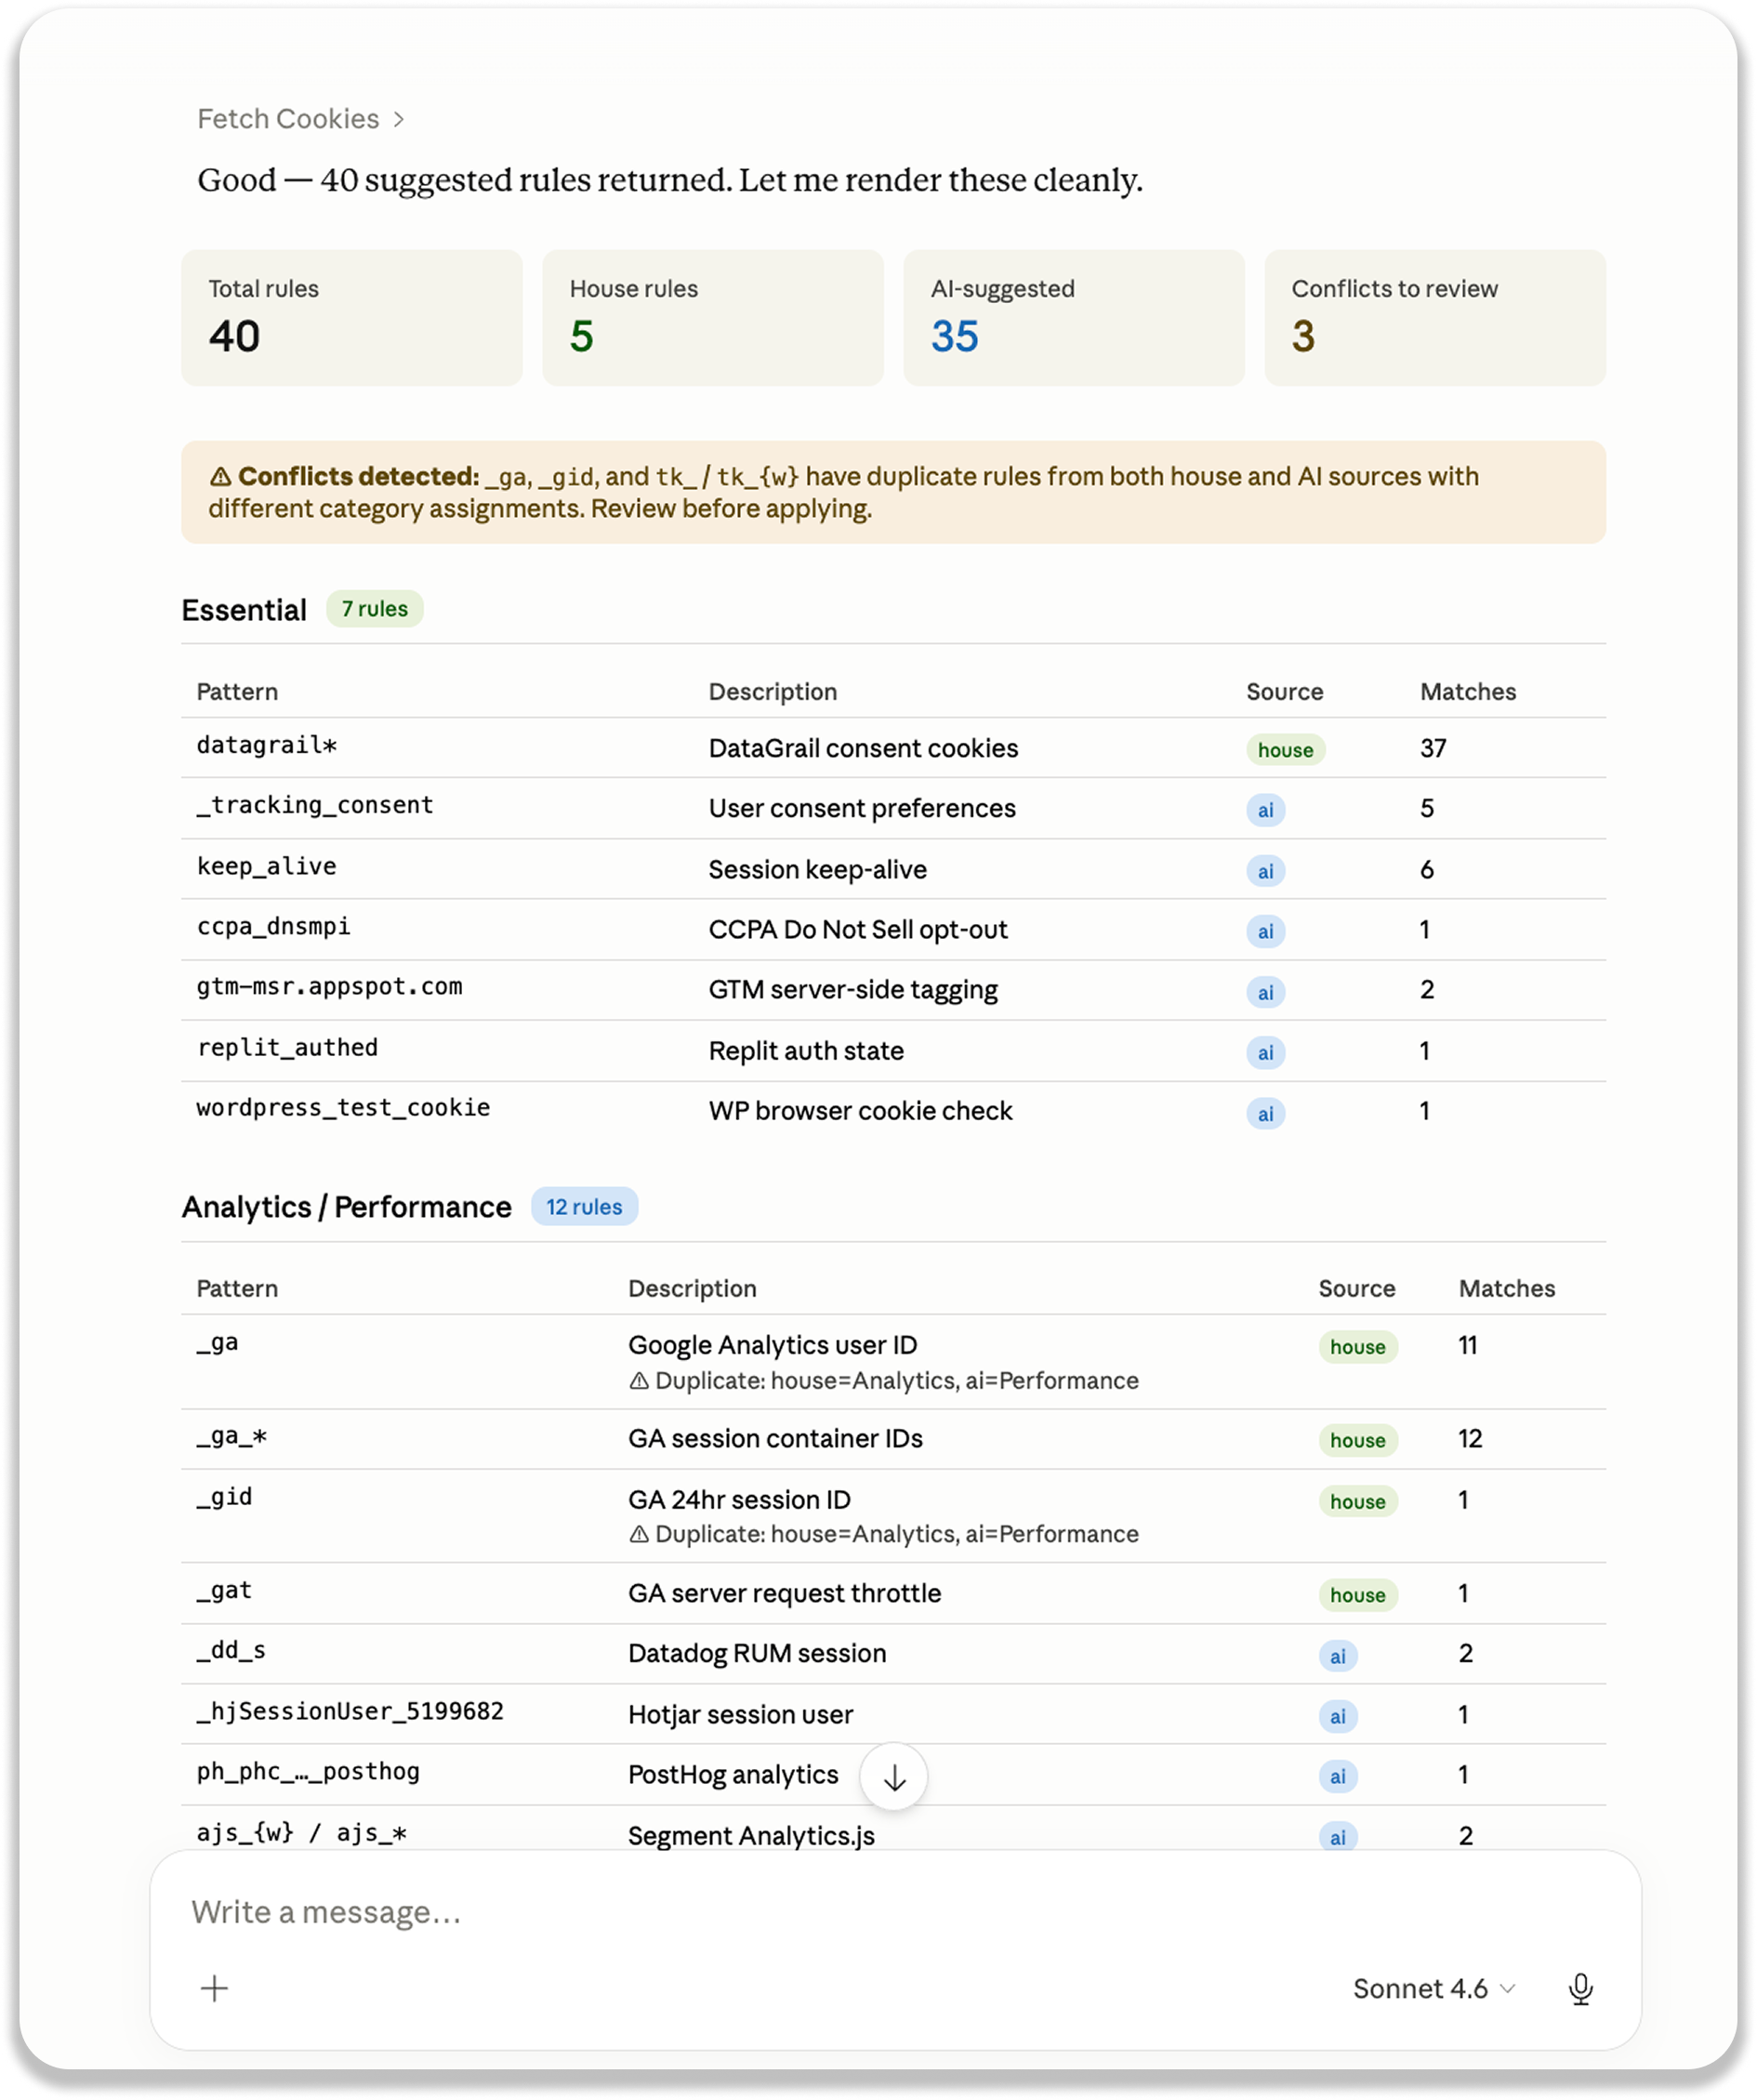Click the Essential section heading
This screenshot has height=2100, width=1757.
244,610
